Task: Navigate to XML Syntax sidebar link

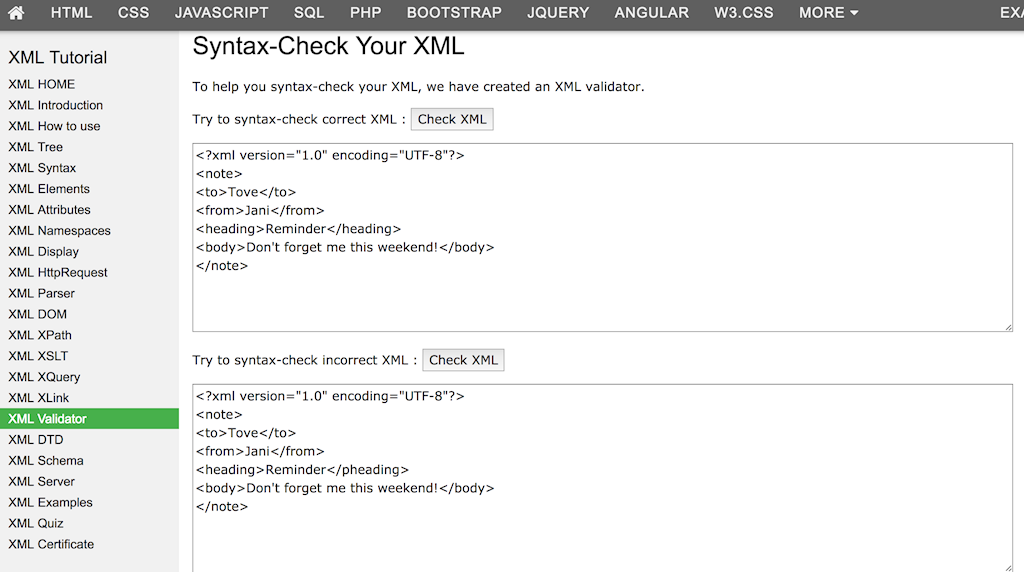Action: coord(42,168)
